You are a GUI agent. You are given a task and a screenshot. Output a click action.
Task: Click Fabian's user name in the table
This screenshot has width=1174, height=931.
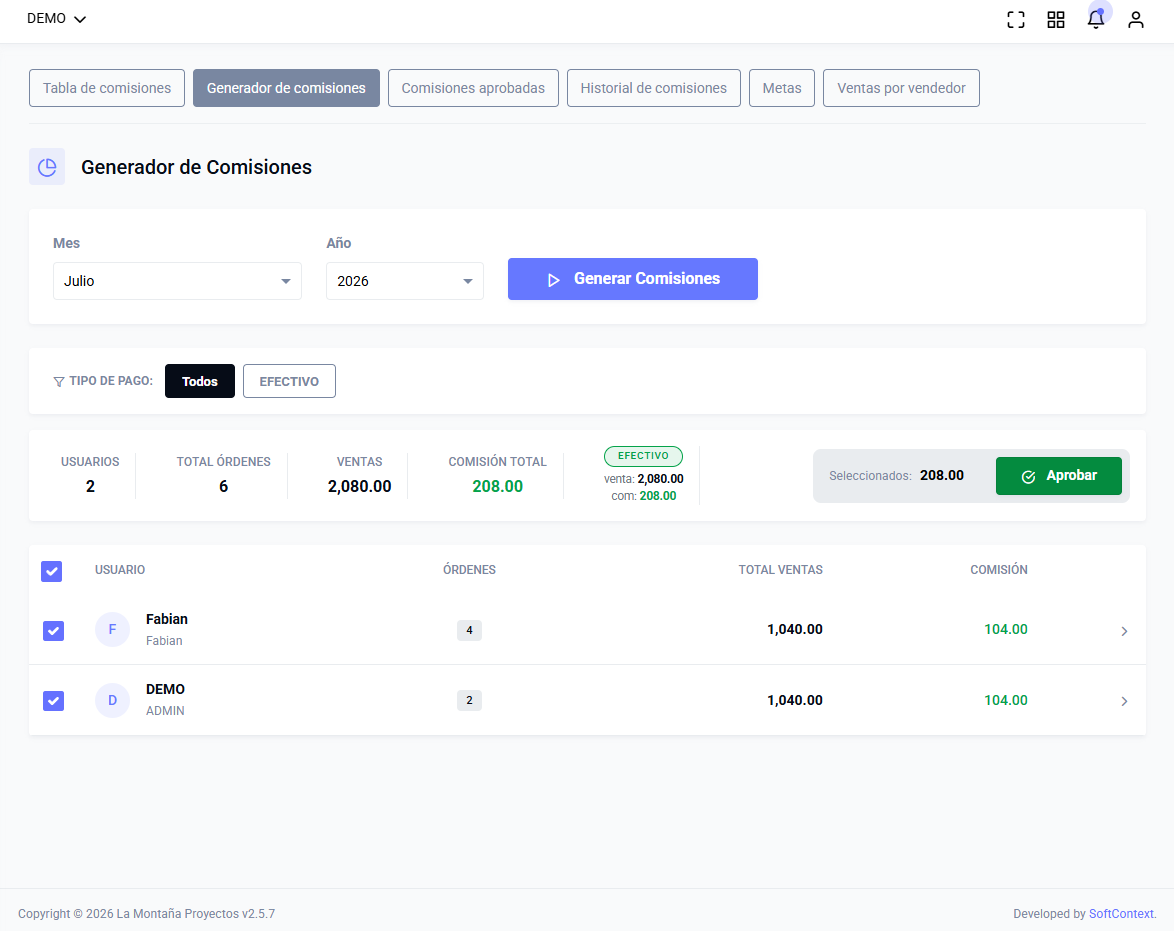[x=167, y=619]
